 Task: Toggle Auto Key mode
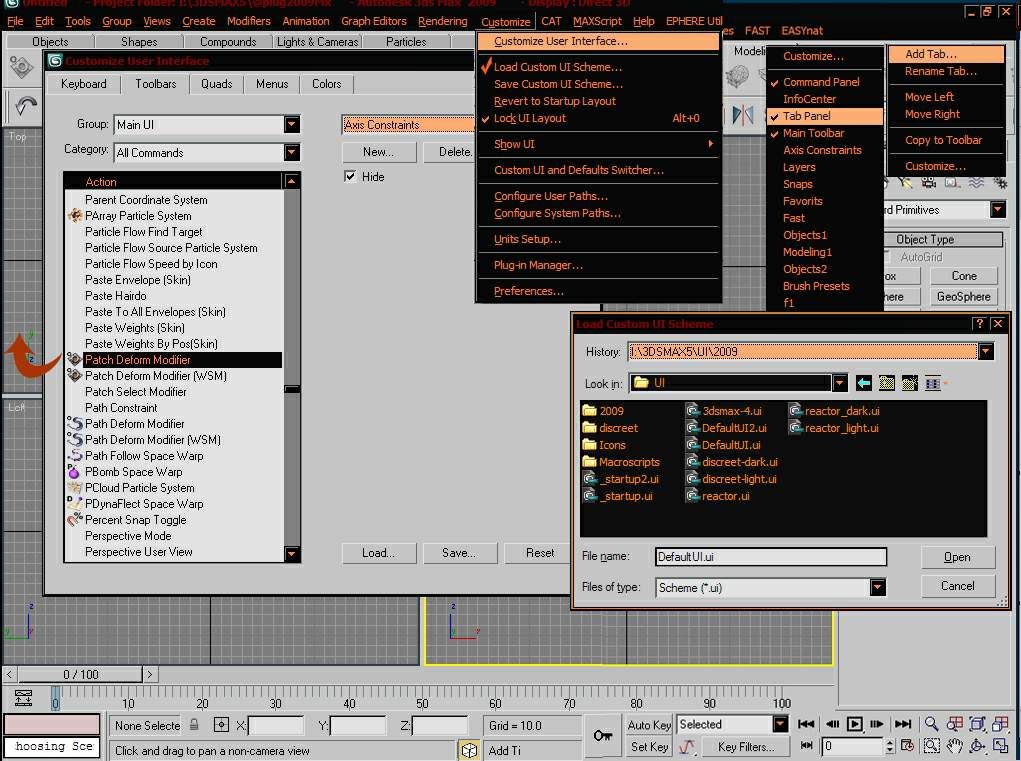(649, 725)
